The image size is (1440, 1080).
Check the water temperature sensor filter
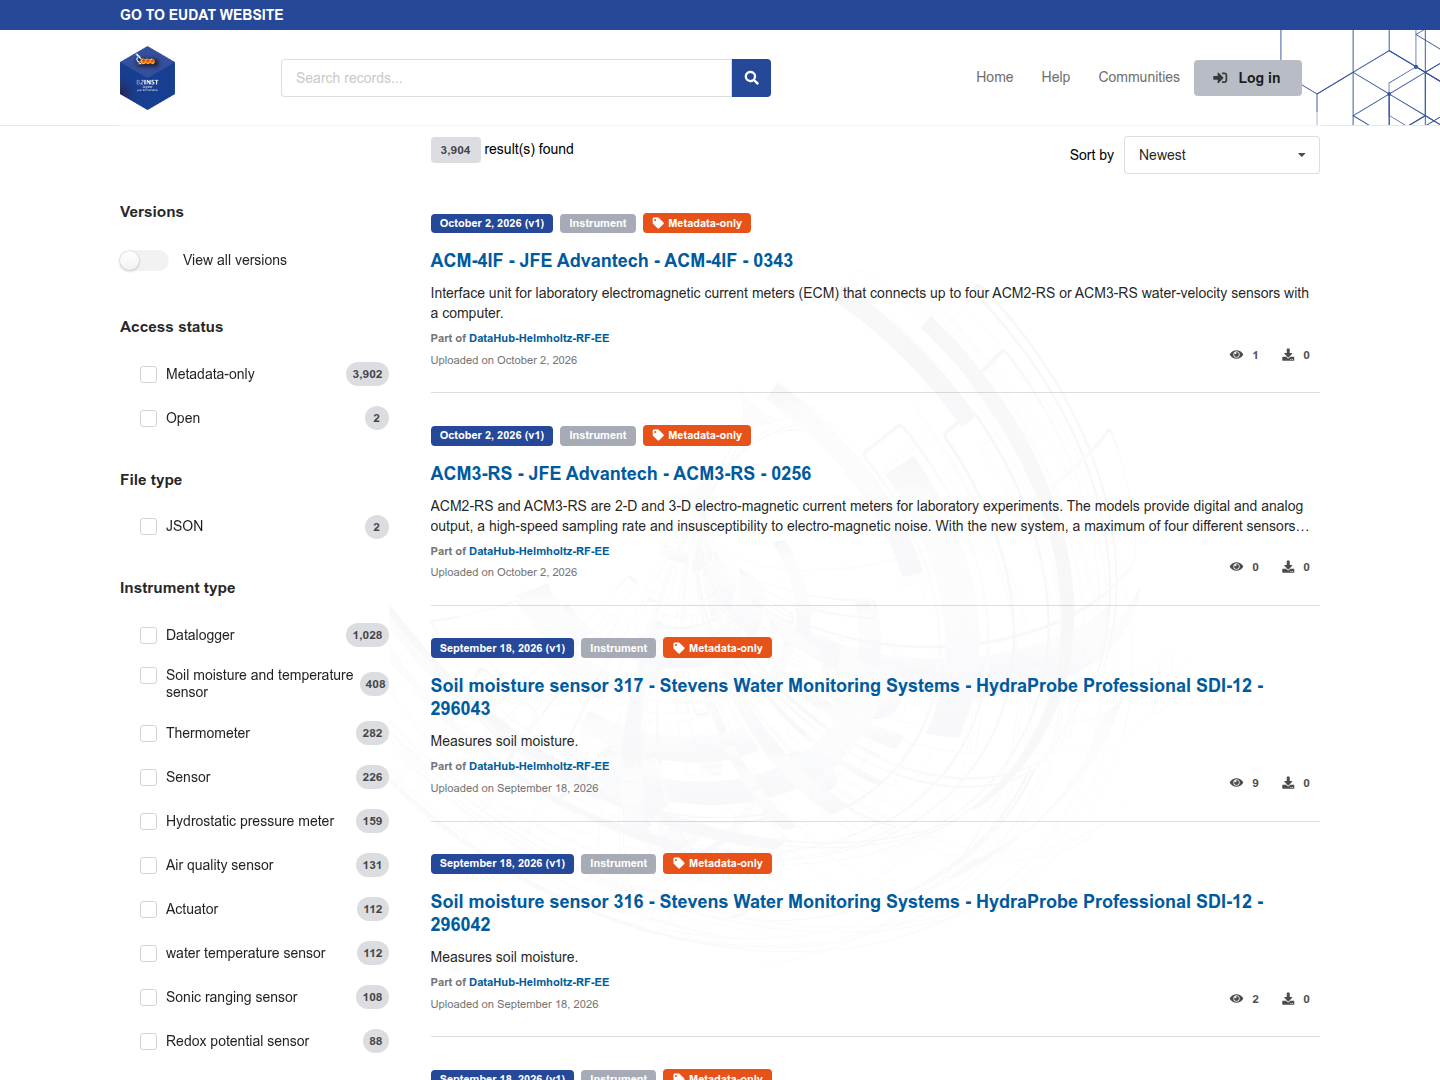[148, 953]
